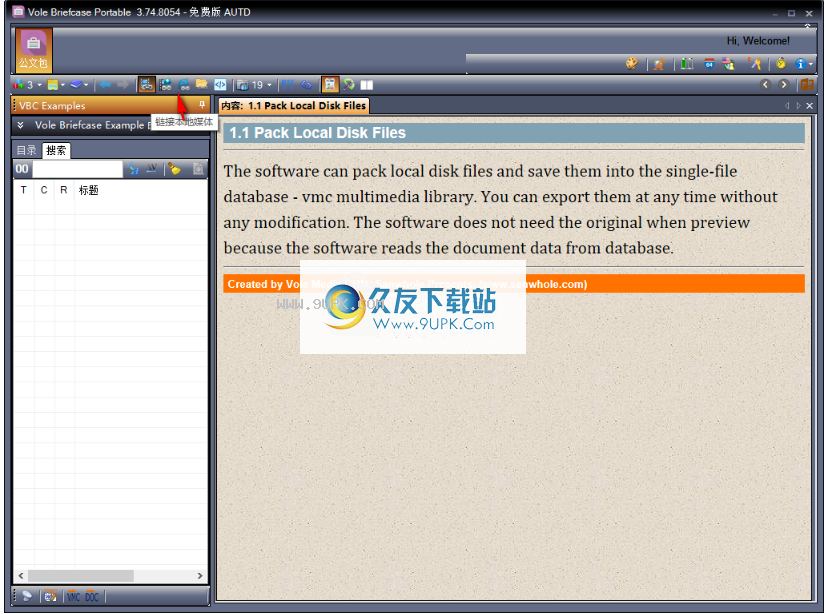This screenshot has width=826, height=614.
Task: Click the link local media icon
Action: coord(183,85)
